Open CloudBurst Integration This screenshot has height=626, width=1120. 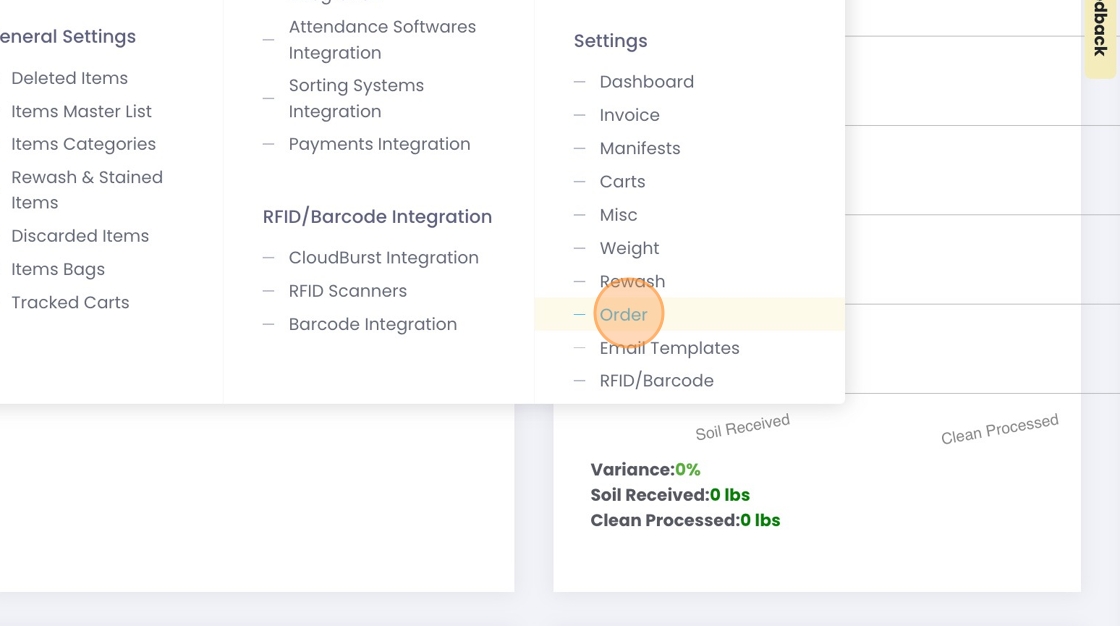[x=383, y=258]
